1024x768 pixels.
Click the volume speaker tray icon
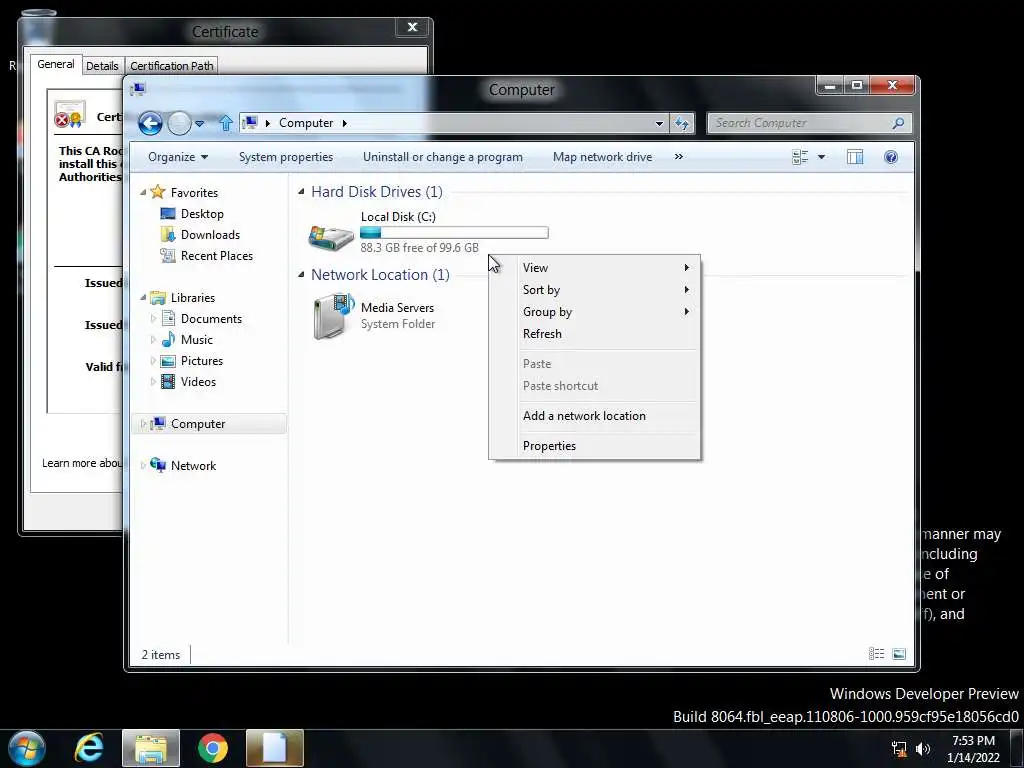pyautogui.click(x=923, y=749)
